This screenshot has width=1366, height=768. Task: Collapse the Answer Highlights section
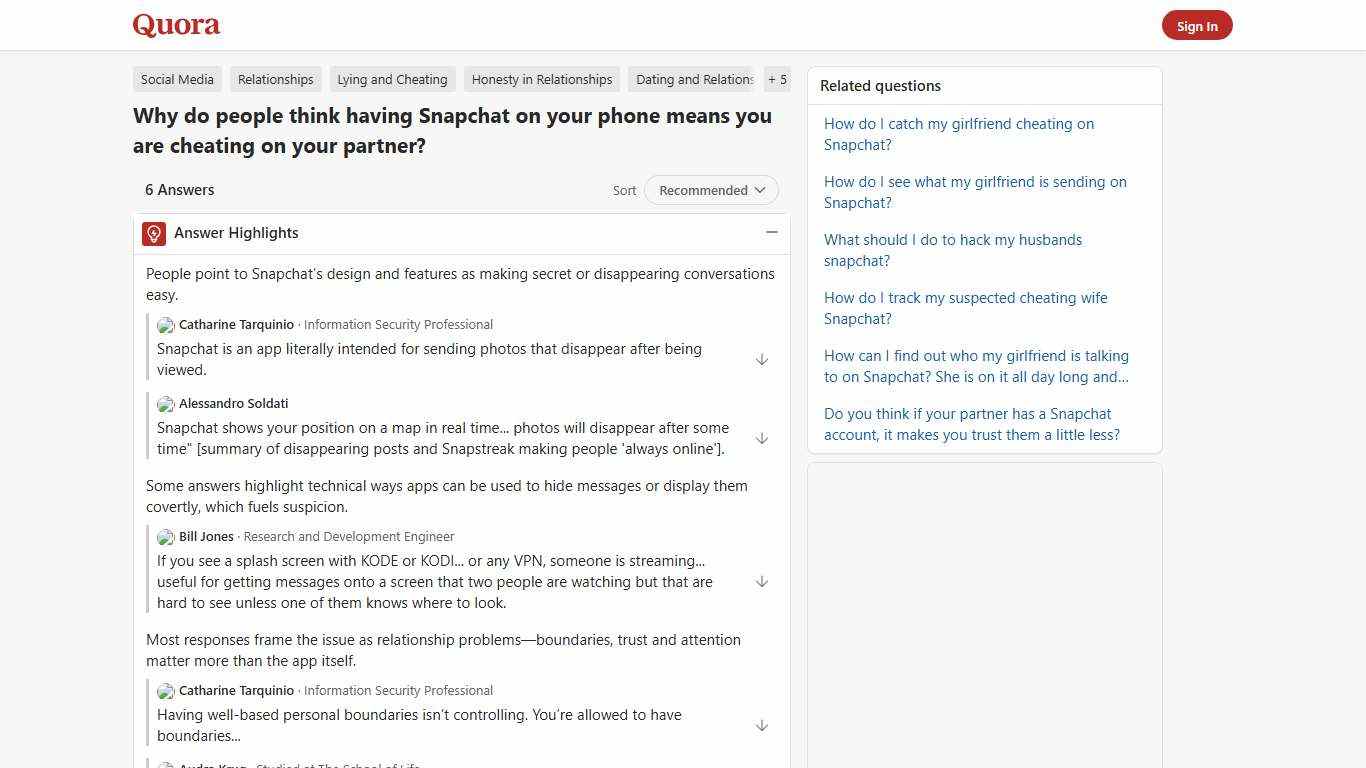(771, 232)
